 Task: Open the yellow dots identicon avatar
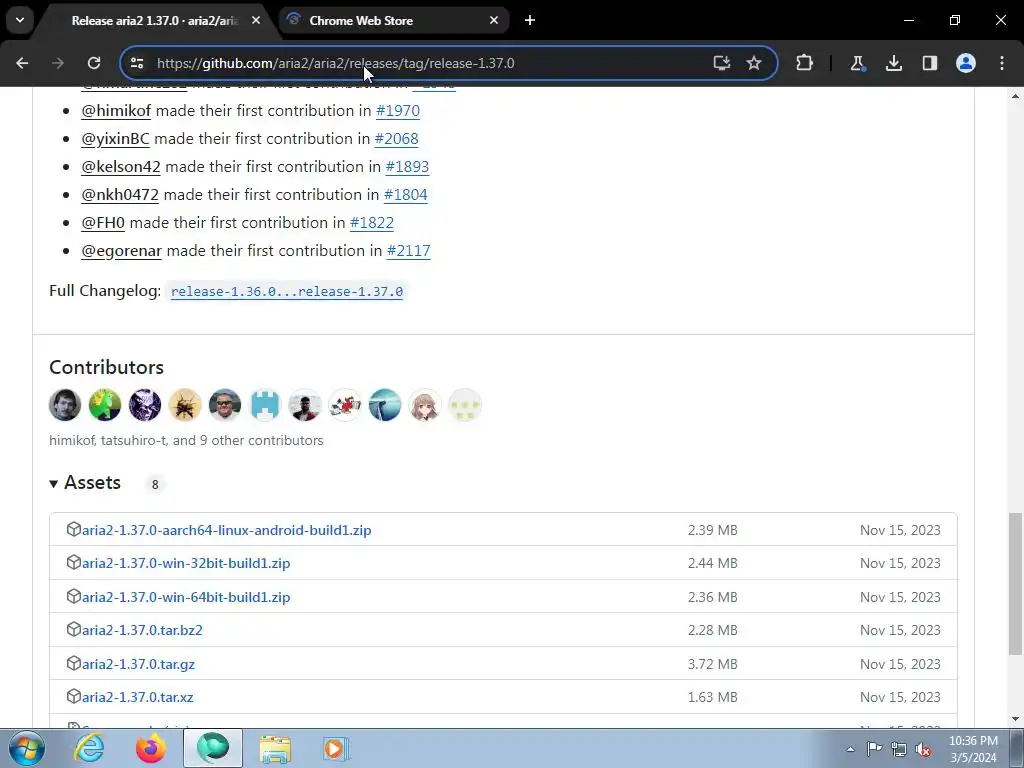pyautogui.click(x=465, y=405)
